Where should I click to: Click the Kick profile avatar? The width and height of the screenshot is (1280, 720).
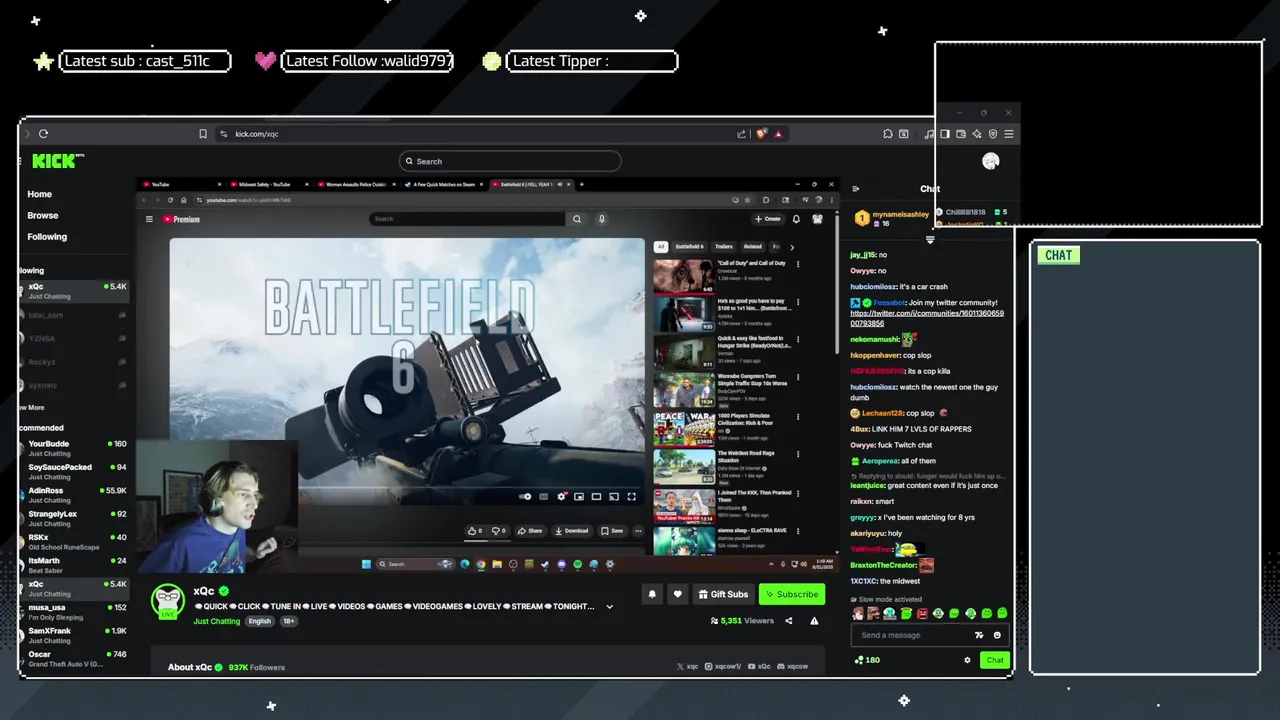pos(990,161)
